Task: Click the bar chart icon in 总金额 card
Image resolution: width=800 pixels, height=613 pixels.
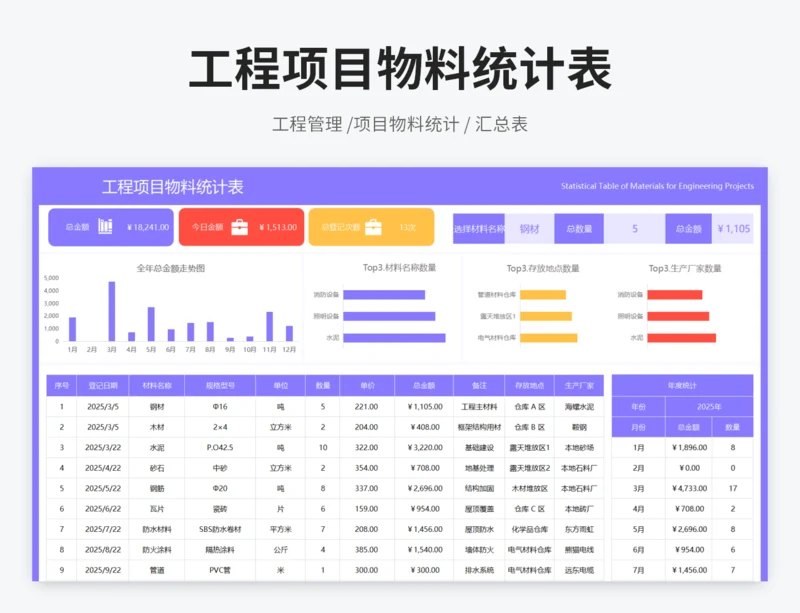Action: click(105, 226)
